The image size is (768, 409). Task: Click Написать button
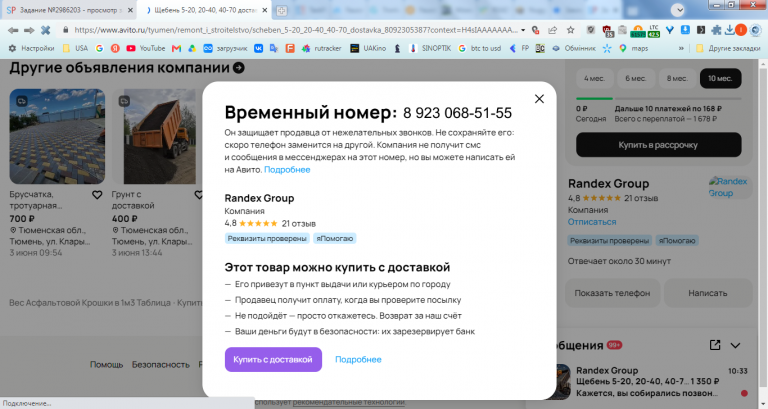(x=707, y=293)
